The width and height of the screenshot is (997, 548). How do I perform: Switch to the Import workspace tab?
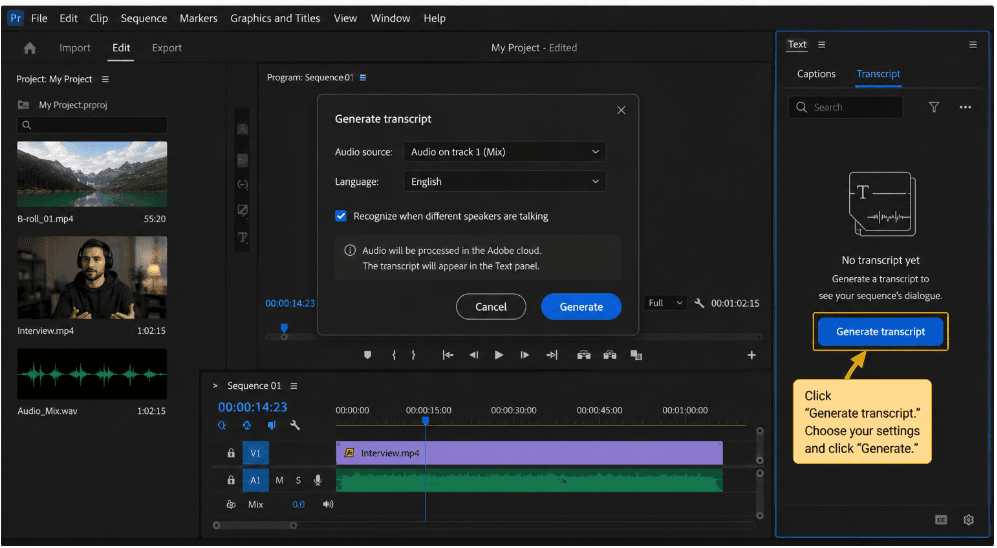[x=75, y=48]
